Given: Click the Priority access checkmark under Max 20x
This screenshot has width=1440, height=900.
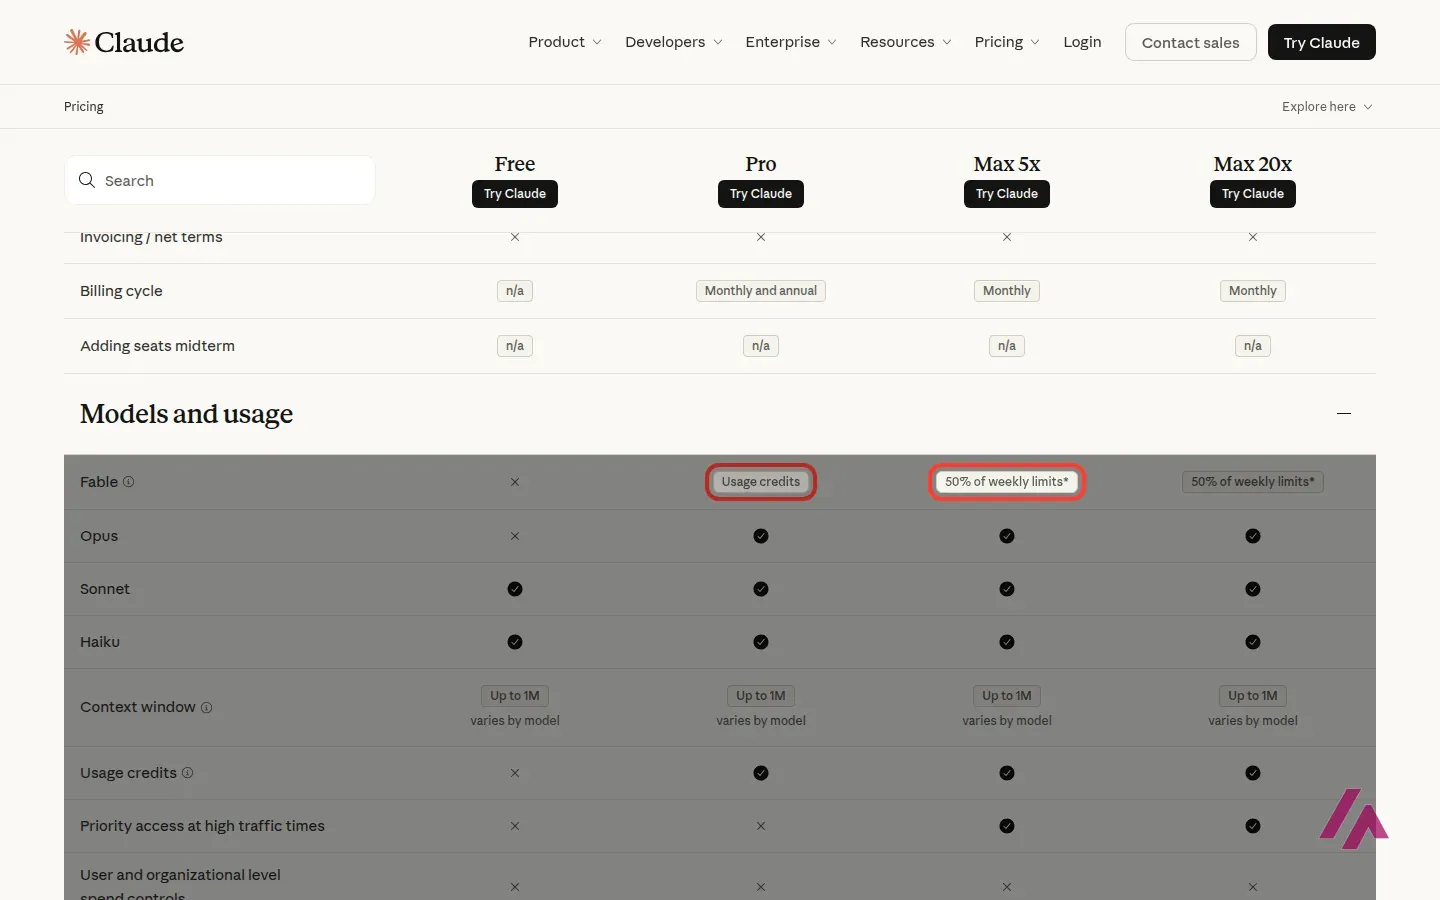Looking at the screenshot, I should 1253,826.
